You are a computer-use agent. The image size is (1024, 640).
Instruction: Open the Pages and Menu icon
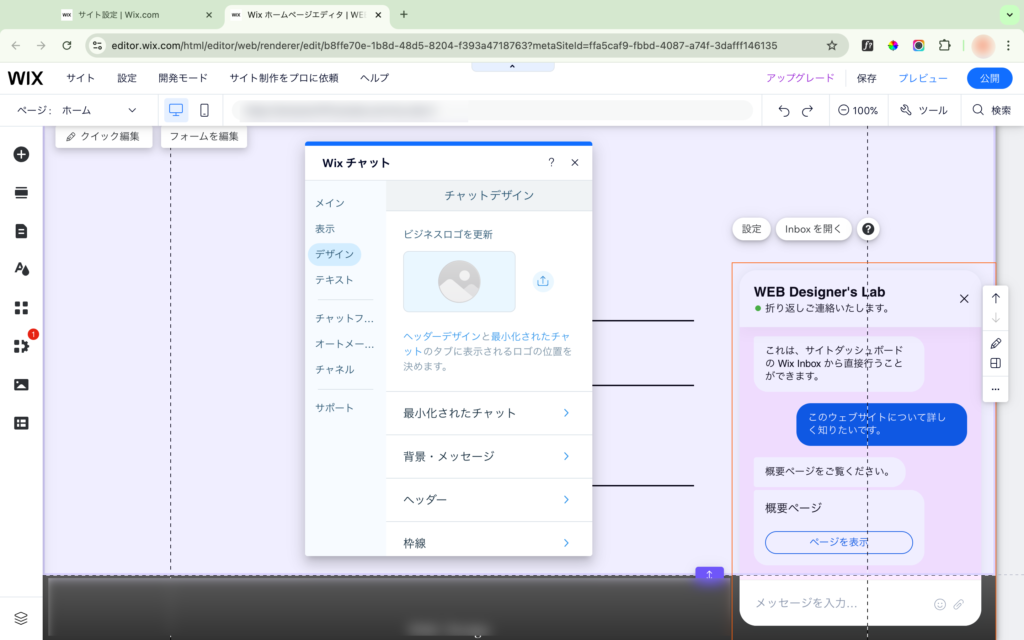(x=21, y=231)
